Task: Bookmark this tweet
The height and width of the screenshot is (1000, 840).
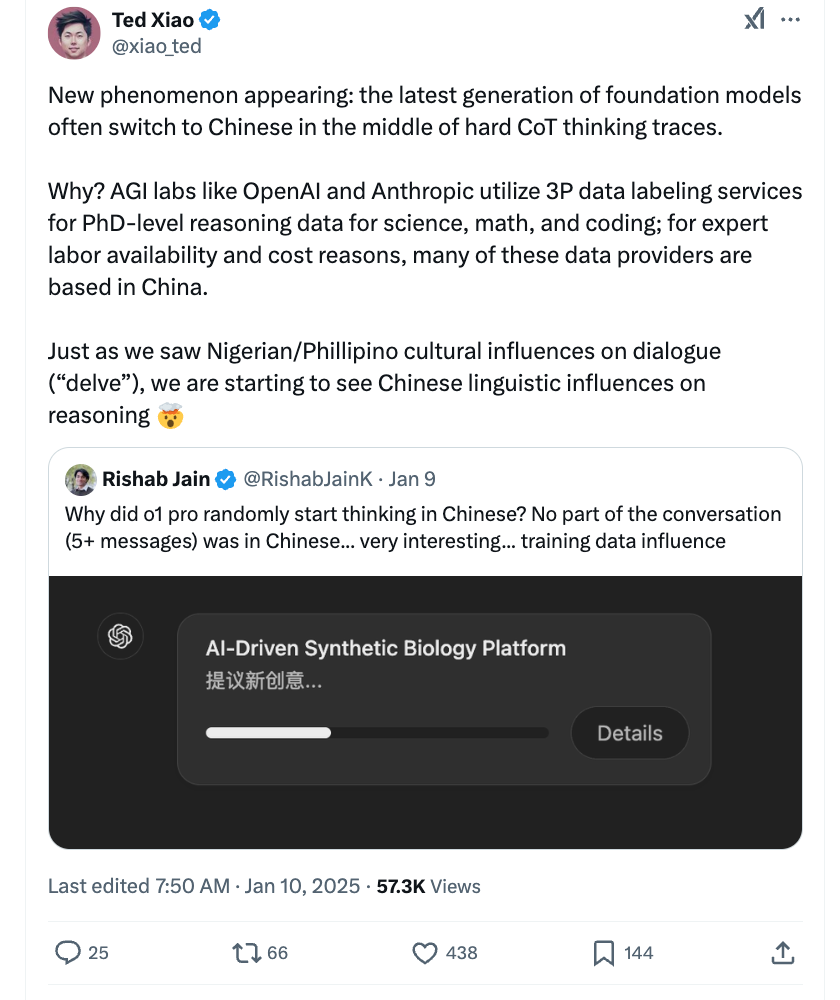Action: coord(603,953)
